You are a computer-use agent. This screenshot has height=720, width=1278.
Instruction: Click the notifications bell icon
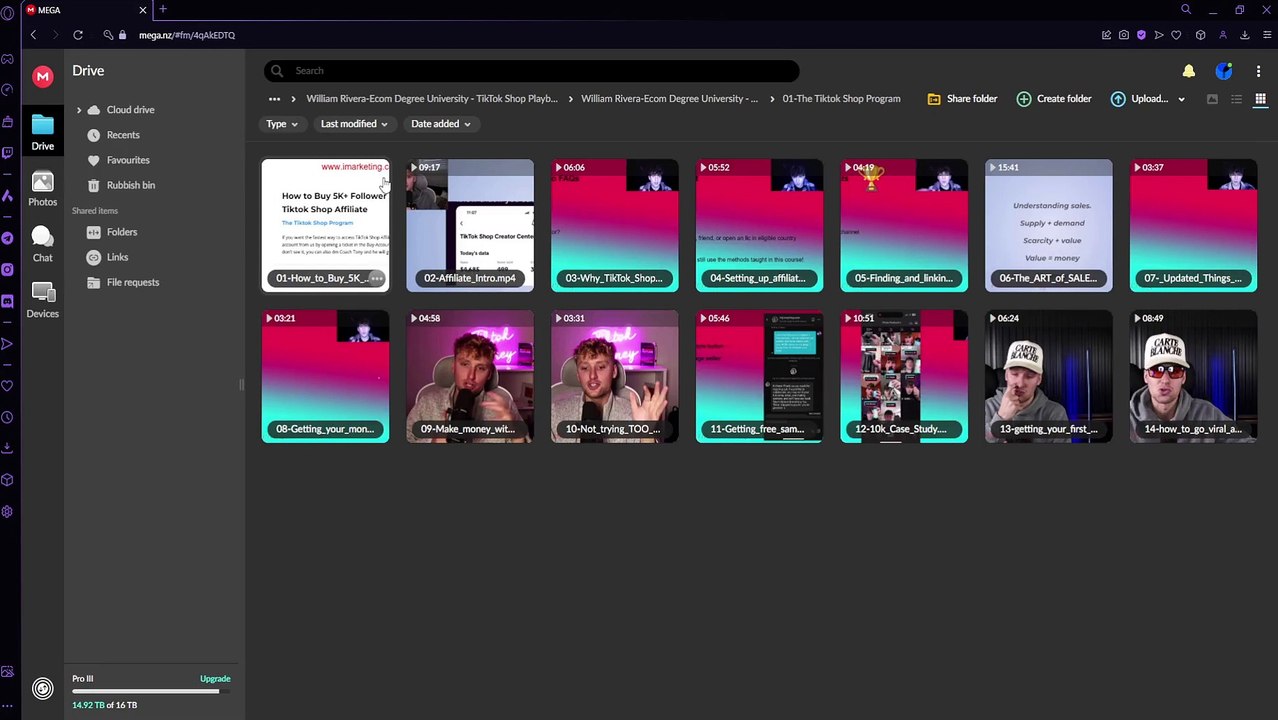click(1188, 71)
